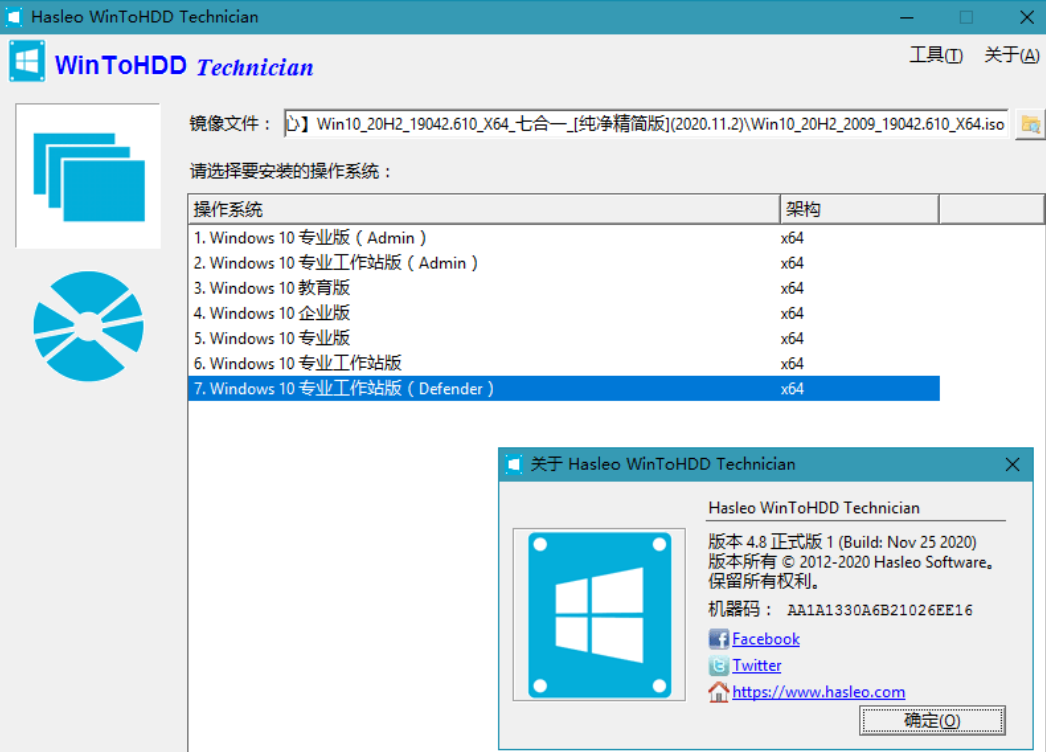The width and height of the screenshot is (1046, 752).
Task: Select the disc icon in the left sidebar
Action: coord(88,326)
